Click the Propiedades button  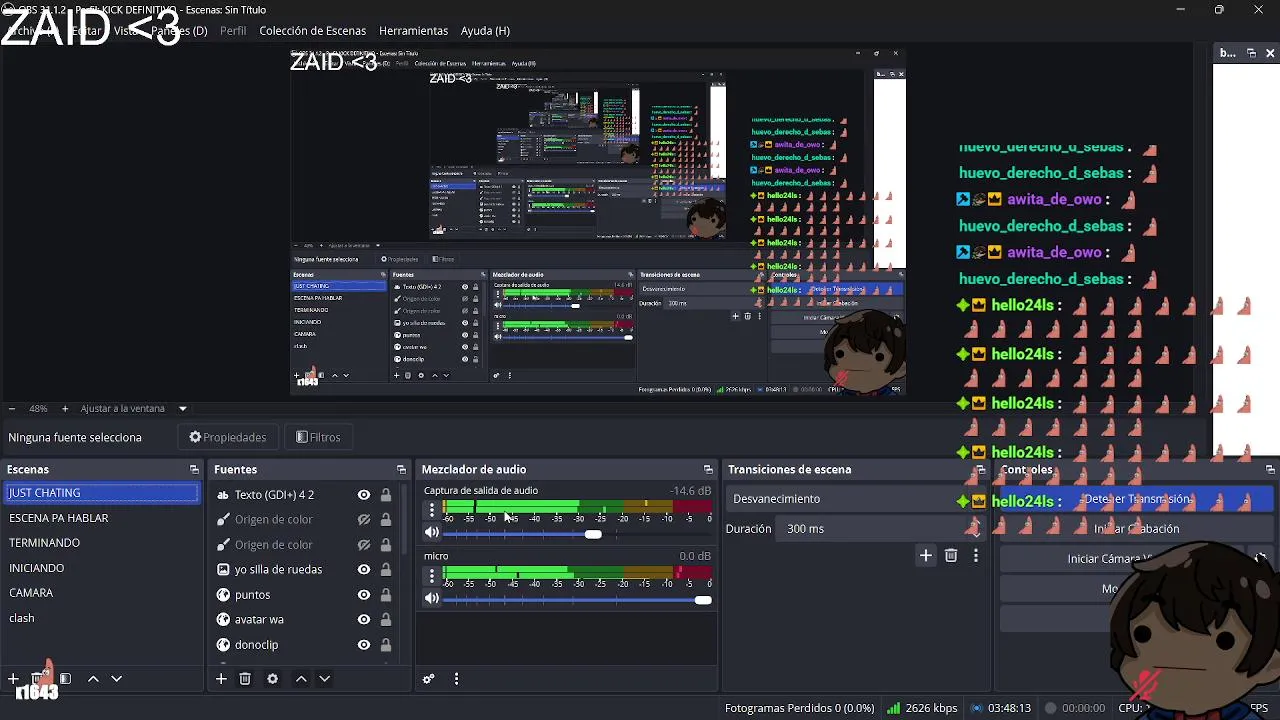click(x=228, y=437)
